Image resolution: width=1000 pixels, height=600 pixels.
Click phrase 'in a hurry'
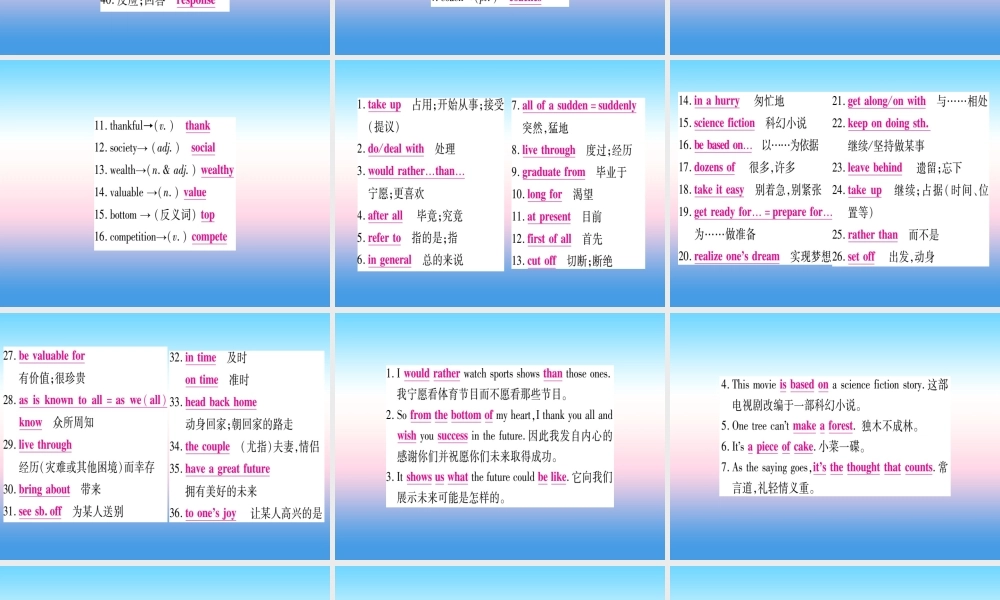click(716, 101)
